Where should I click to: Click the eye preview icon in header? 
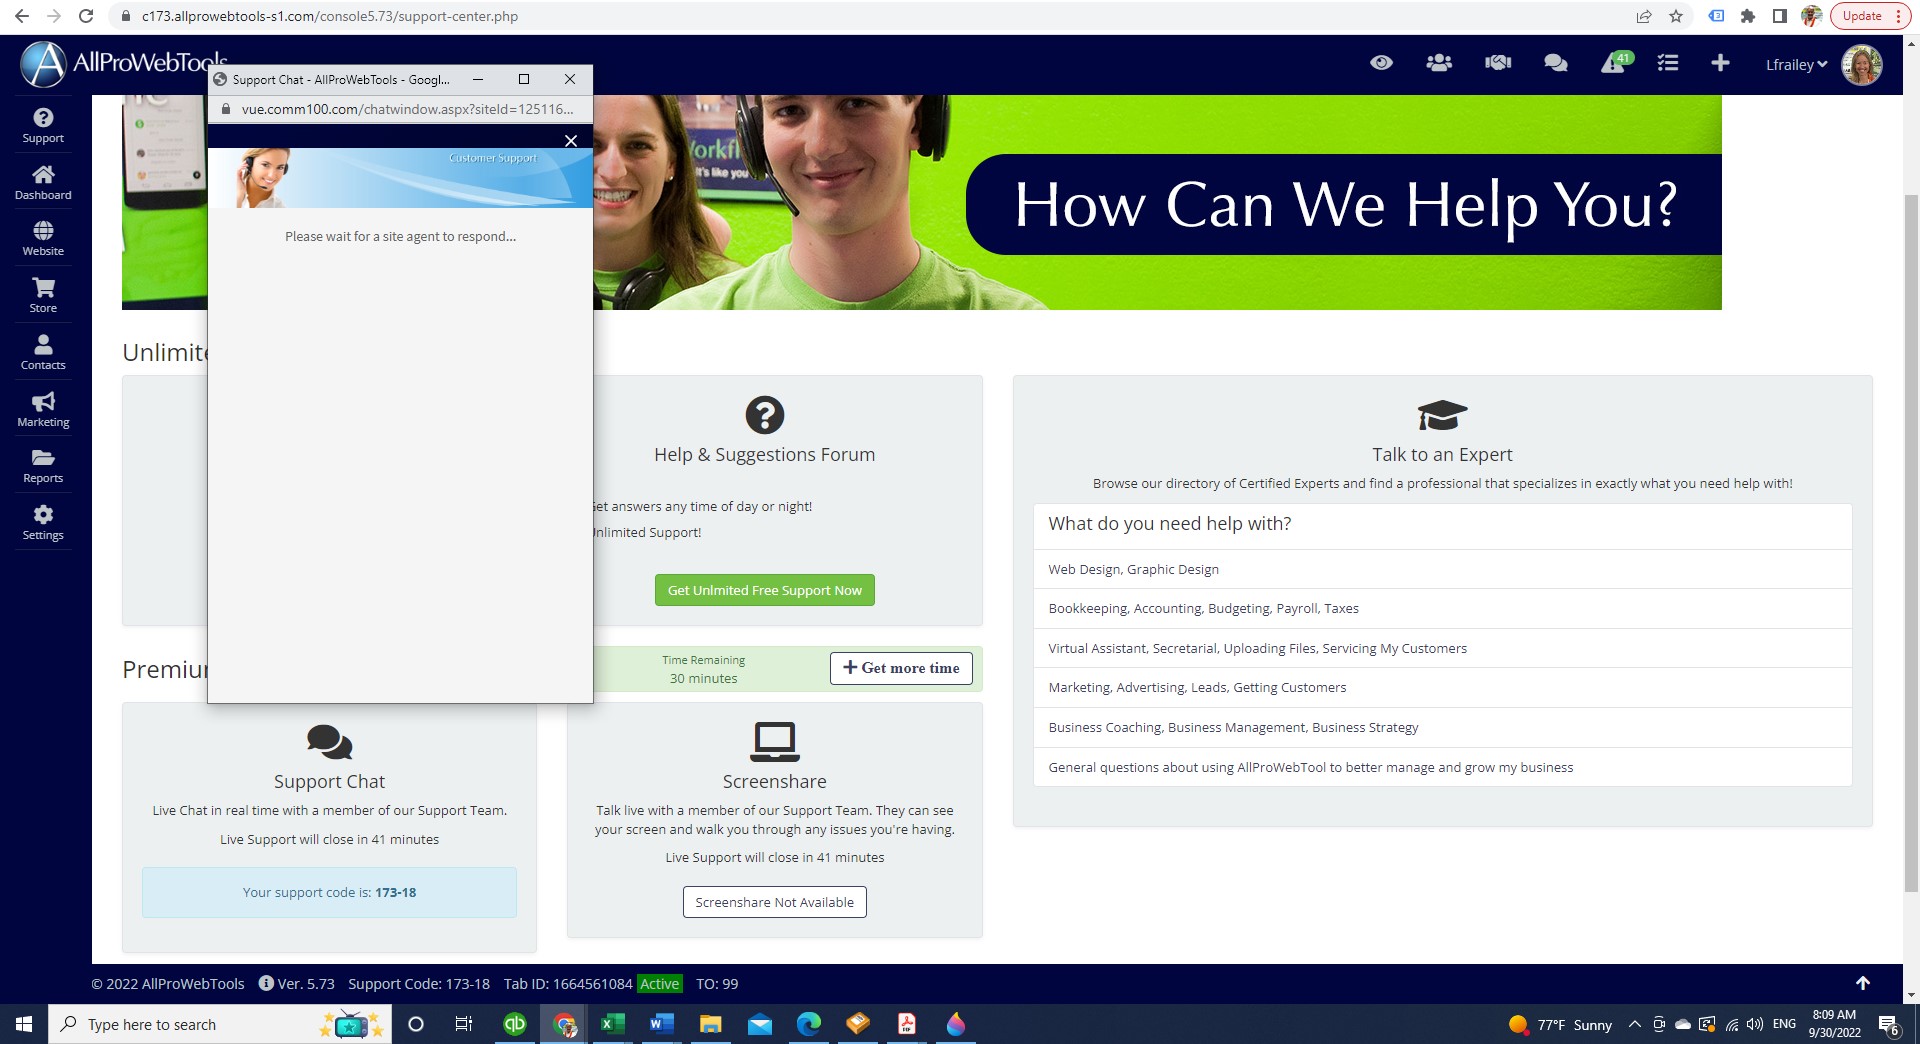pyautogui.click(x=1381, y=63)
